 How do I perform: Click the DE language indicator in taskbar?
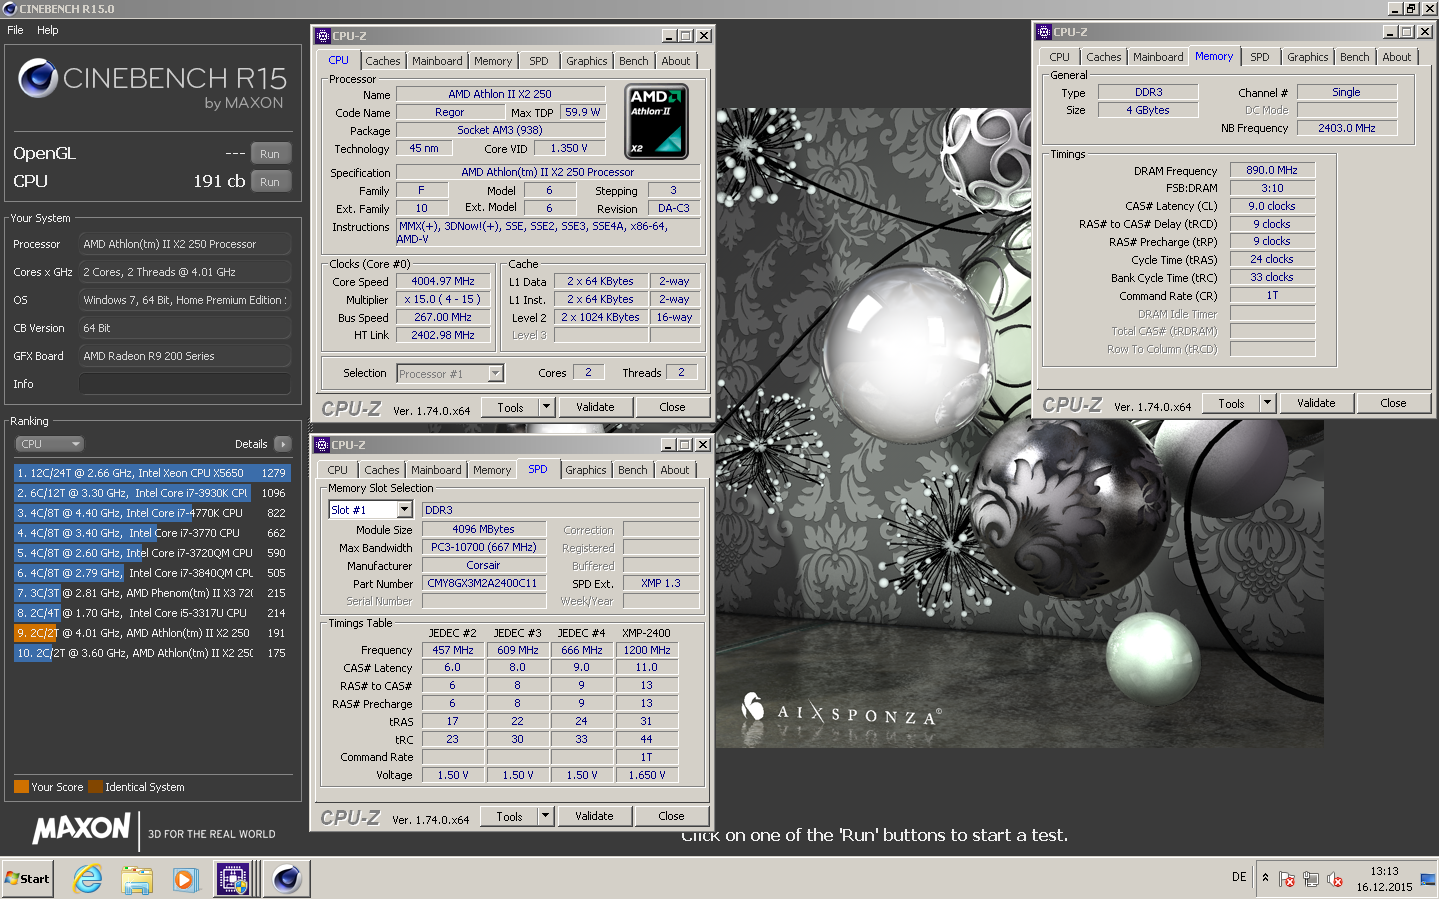pyautogui.click(x=1239, y=877)
